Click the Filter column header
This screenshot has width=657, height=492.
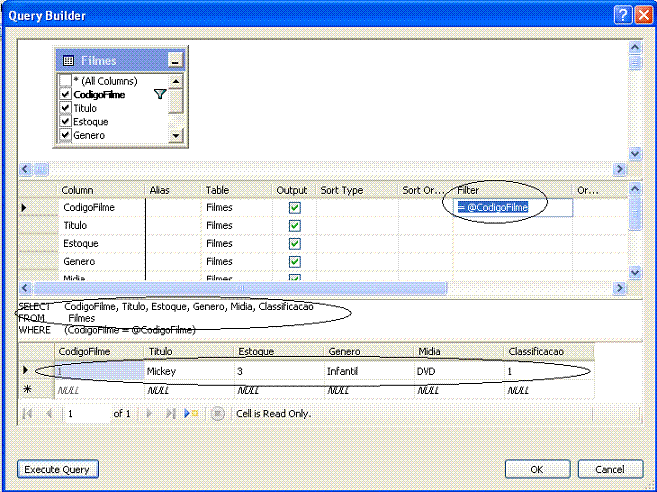(512, 190)
